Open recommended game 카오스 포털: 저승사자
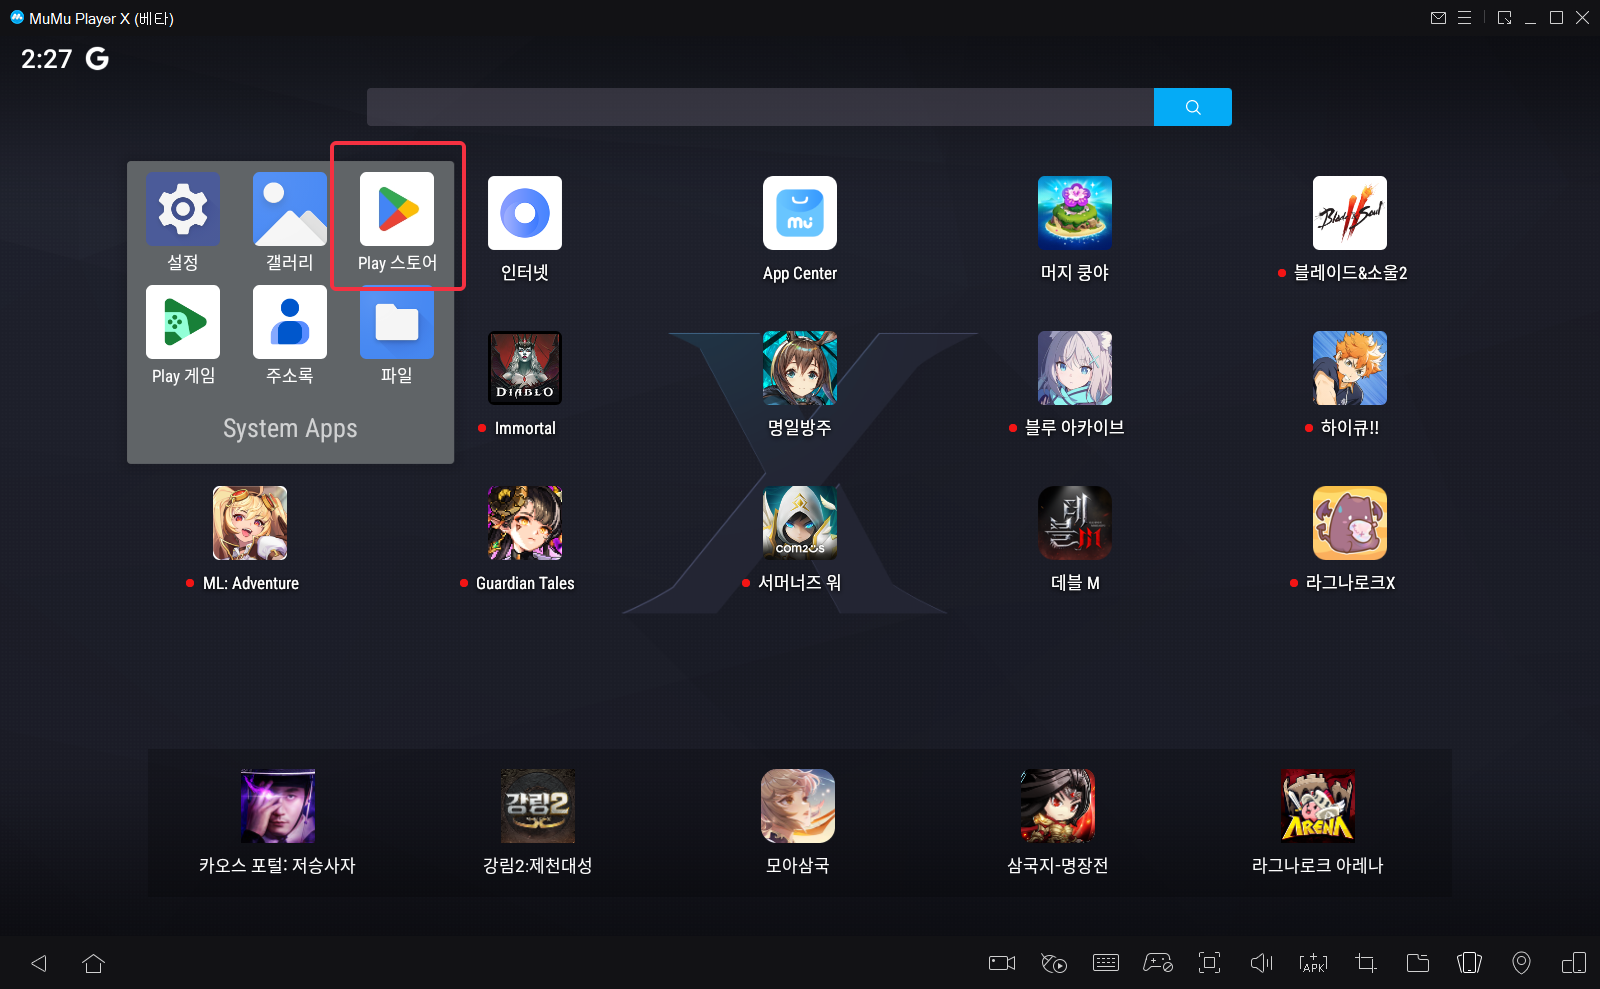The height and width of the screenshot is (989, 1600). coord(278,806)
